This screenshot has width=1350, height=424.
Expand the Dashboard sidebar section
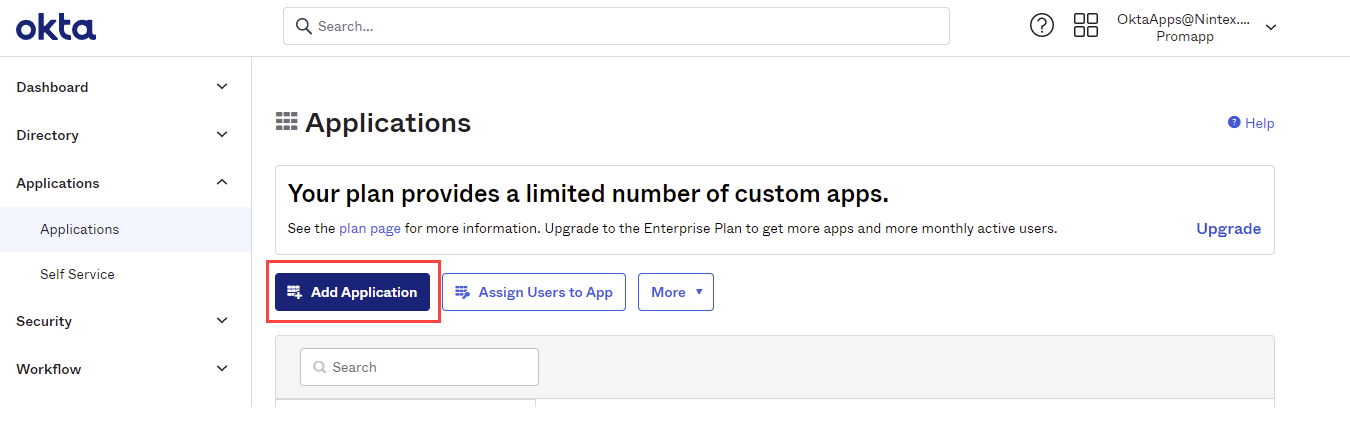222,87
